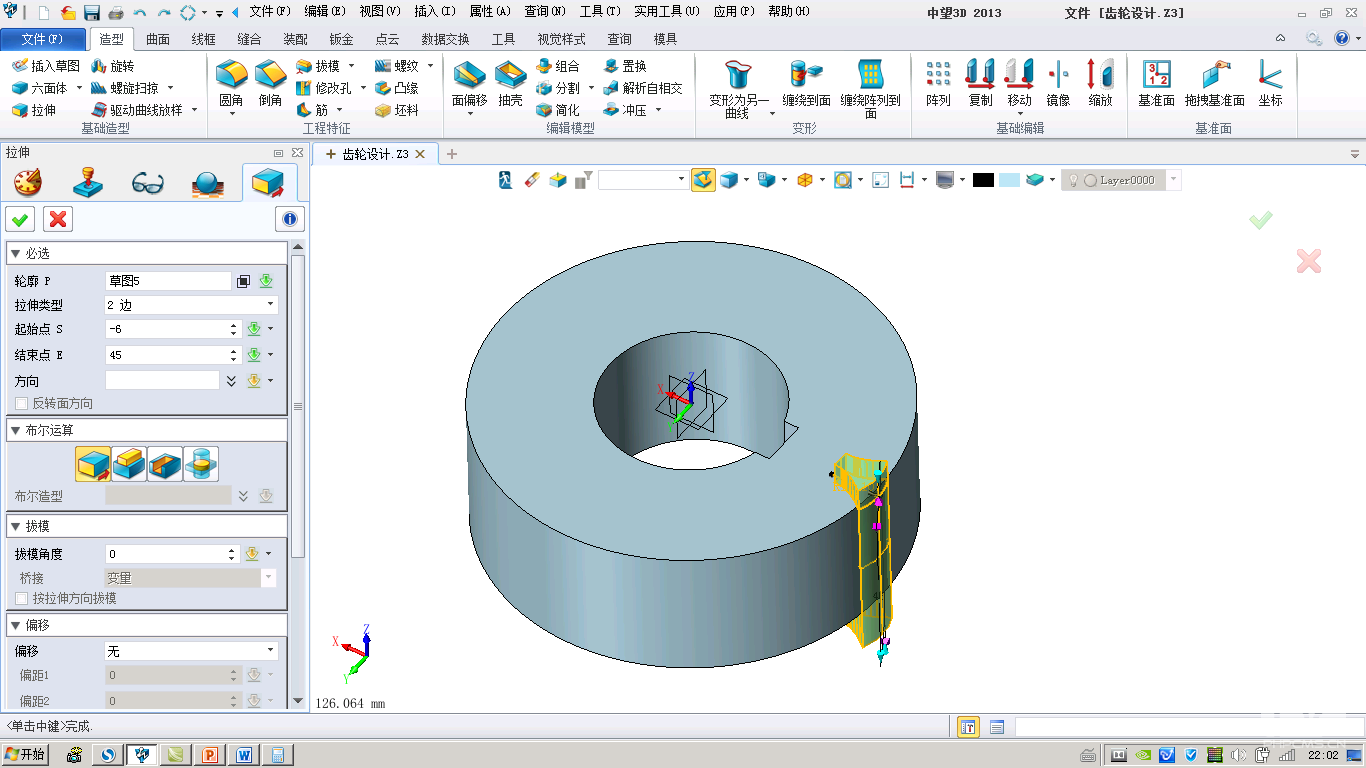Click the 面偏移 face offset icon
The image size is (1366, 768).
tap(469, 76)
